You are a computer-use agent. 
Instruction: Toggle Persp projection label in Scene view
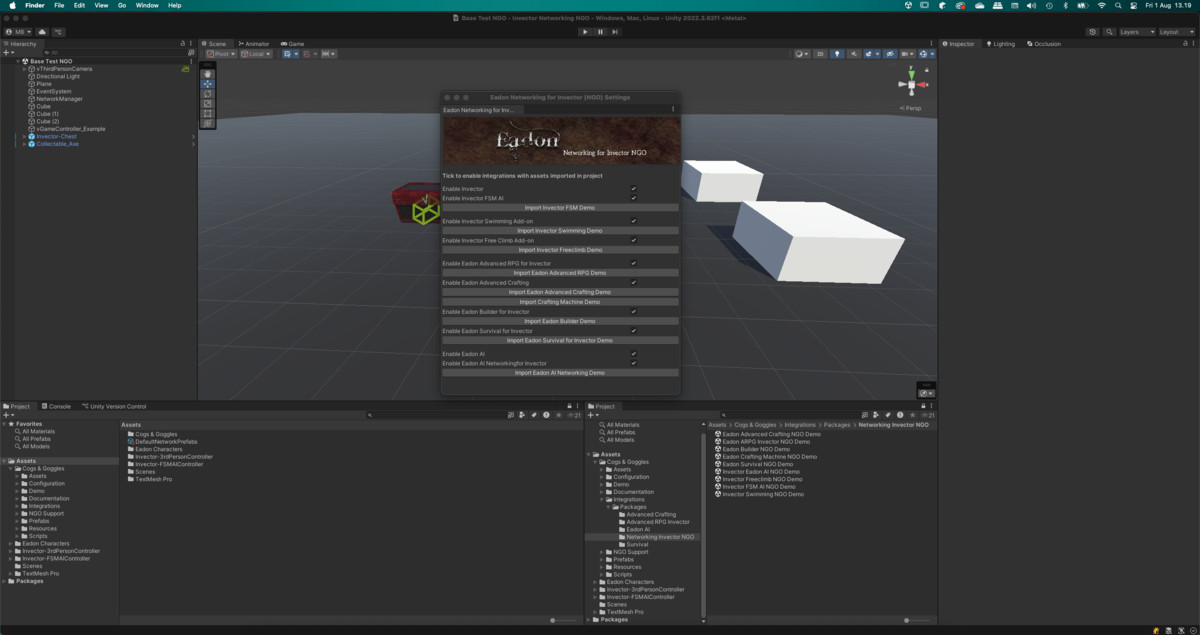911,108
